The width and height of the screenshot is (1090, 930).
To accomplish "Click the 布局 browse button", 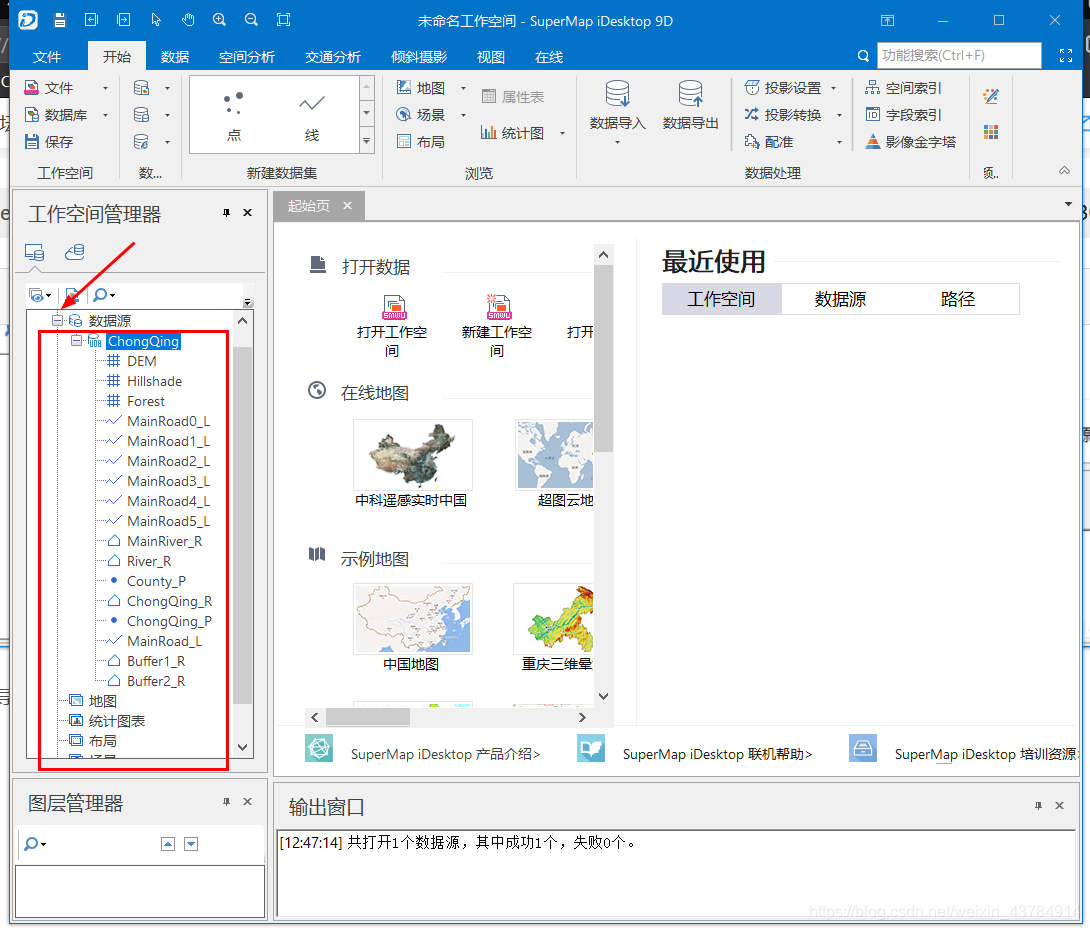I will pyautogui.click(x=421, y=142).
